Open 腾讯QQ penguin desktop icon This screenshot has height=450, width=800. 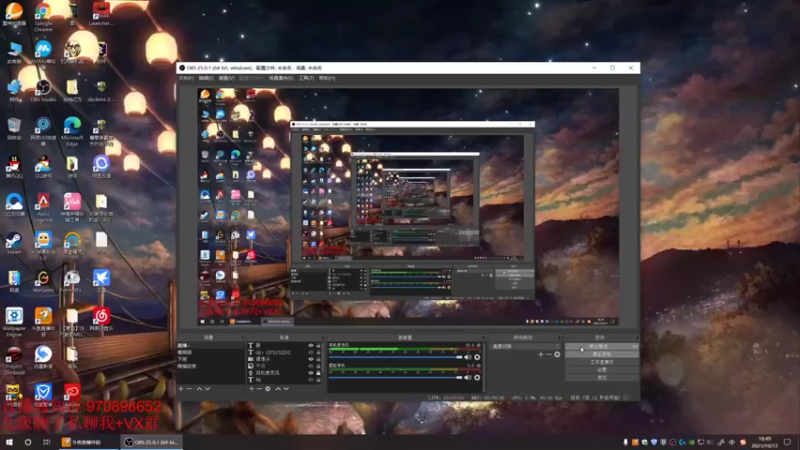coord(14,166)
